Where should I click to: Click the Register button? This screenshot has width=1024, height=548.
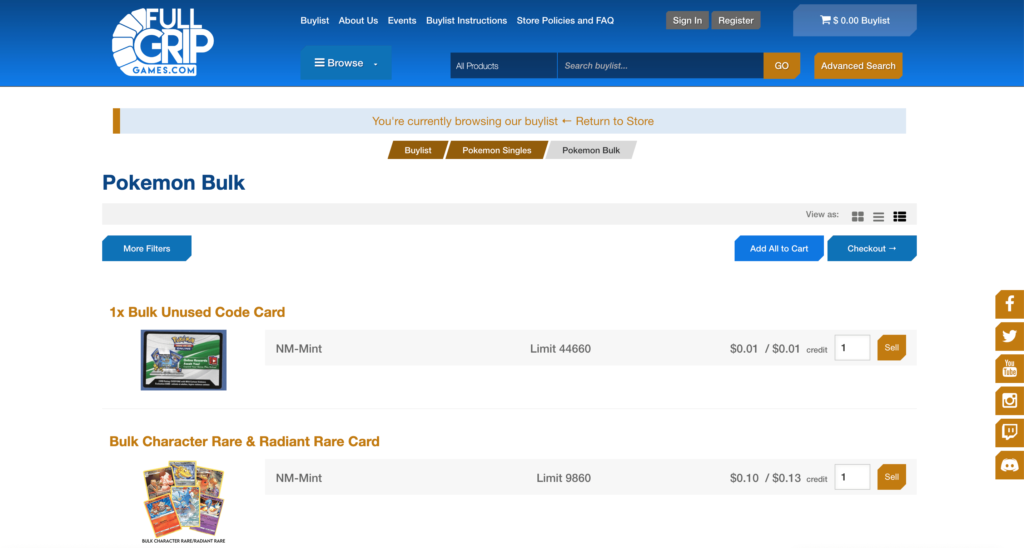click(736, 20)
